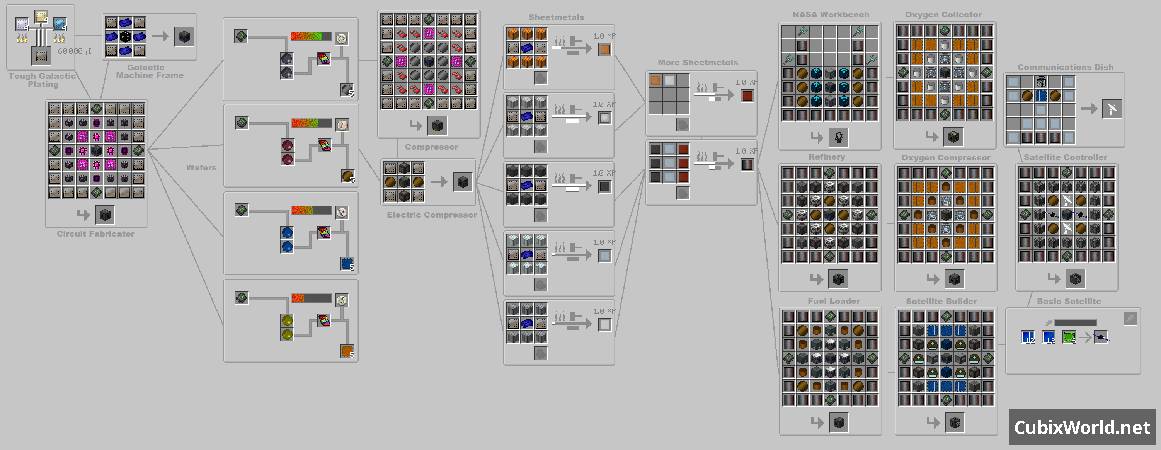Click the Communications Dish heading
This screenshot has height=450, width=1161.
[1063, 67]
